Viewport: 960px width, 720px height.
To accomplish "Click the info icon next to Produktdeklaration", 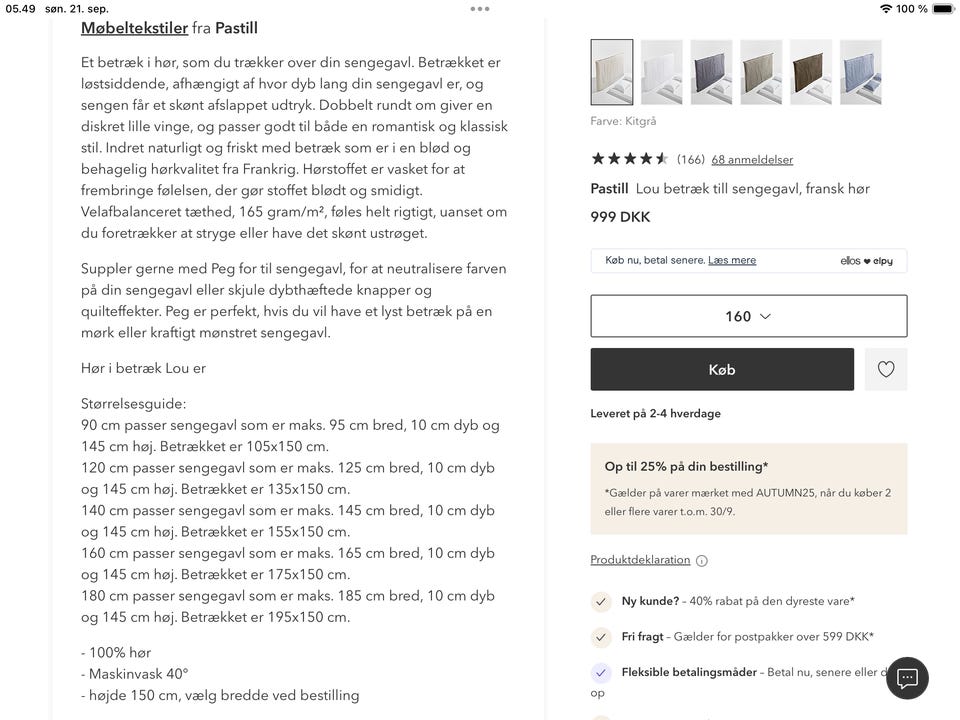I will (x=702, y=560).
